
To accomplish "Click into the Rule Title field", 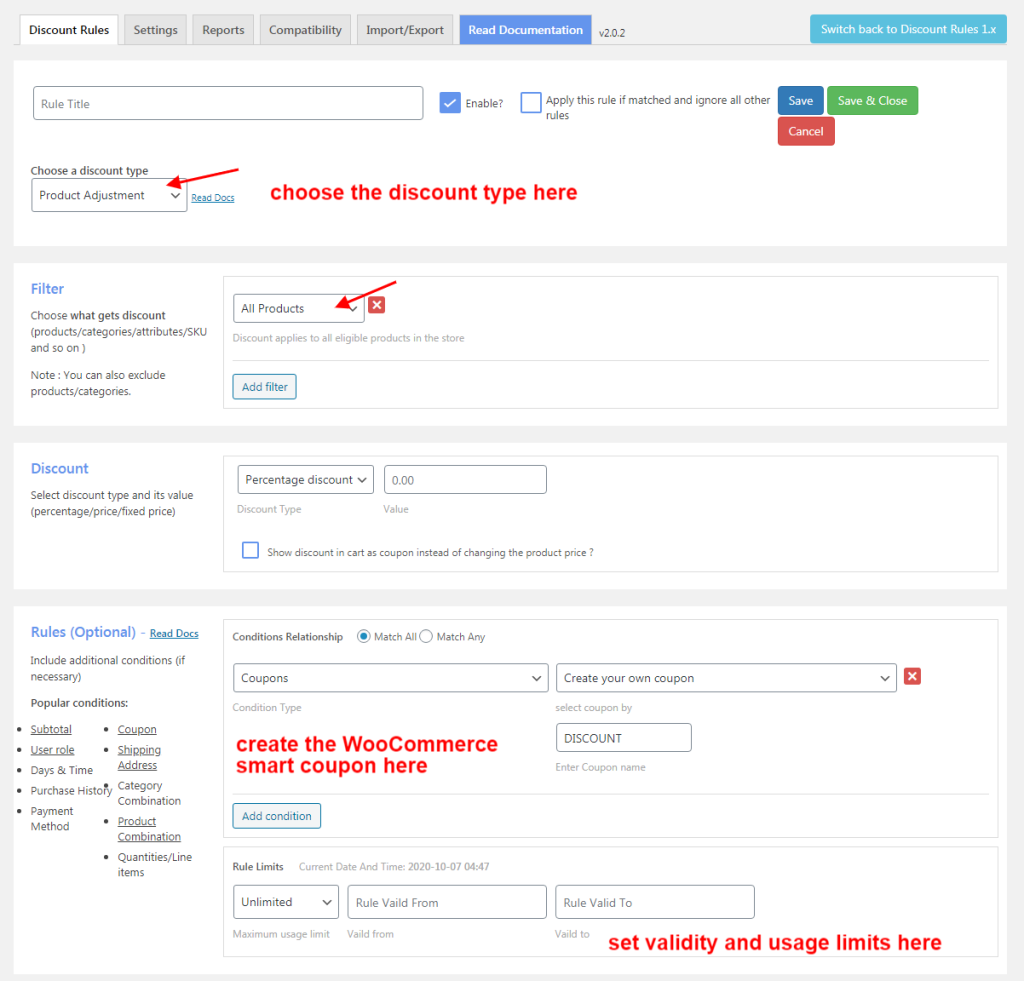I will (x=228, y=104).
